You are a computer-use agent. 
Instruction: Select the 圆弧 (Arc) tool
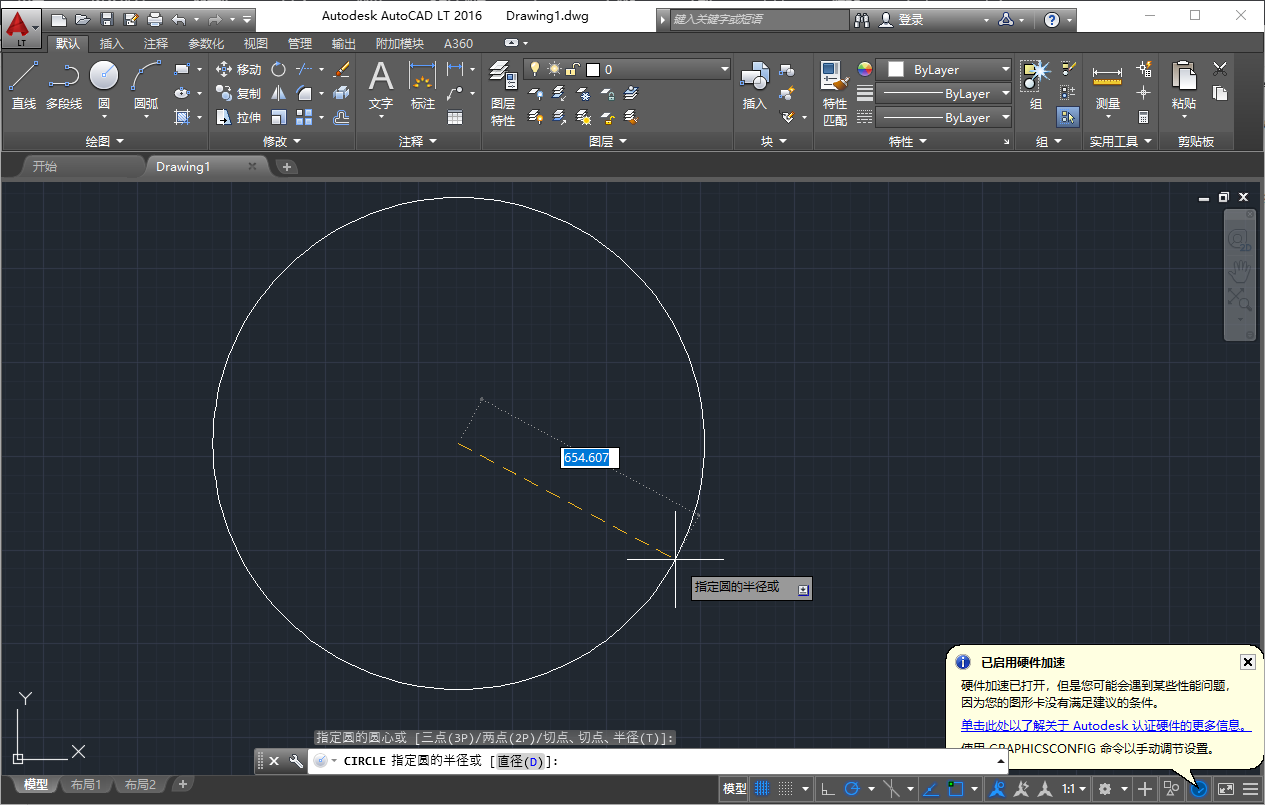(x=146, y=85)
